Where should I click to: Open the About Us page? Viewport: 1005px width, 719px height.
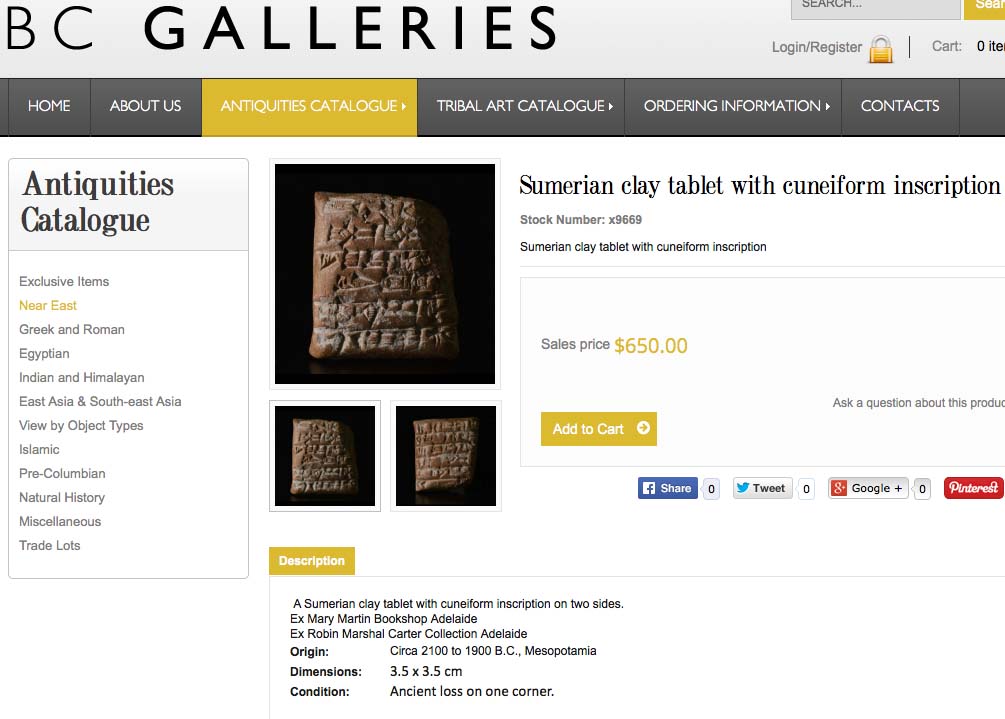click(x=146, y=106)
